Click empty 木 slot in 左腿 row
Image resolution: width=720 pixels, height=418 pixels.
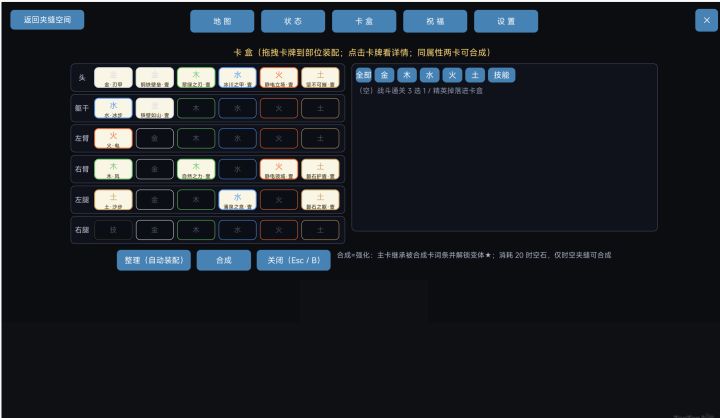pos(196,200)
